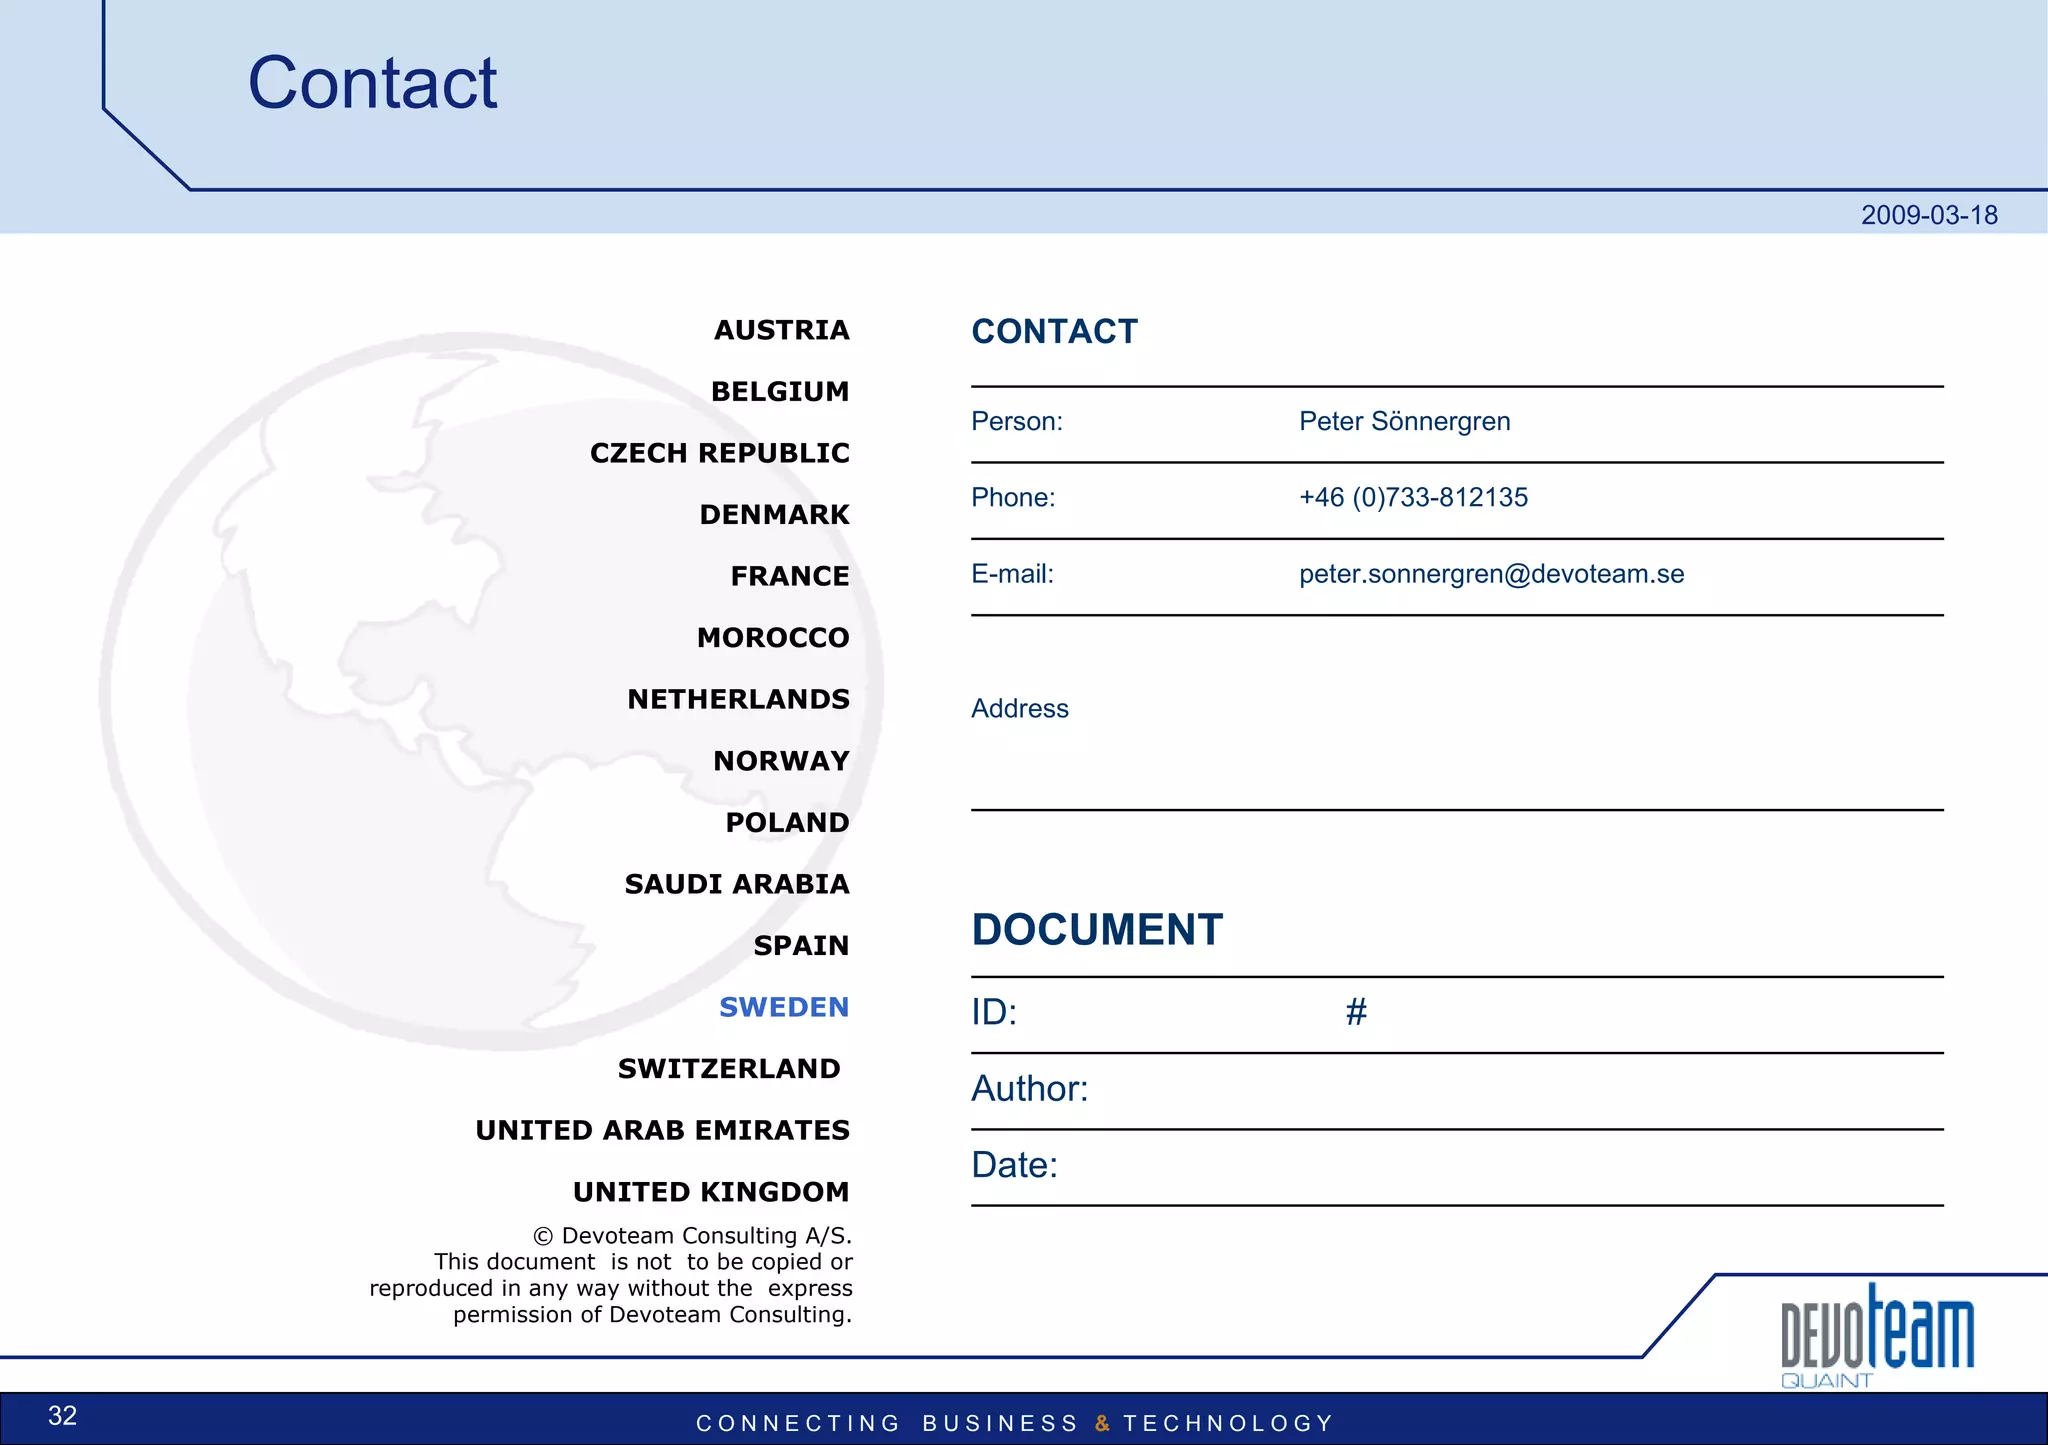
Task: Click the highlighted SWEDEN entry
Action: pos(784,1007)
